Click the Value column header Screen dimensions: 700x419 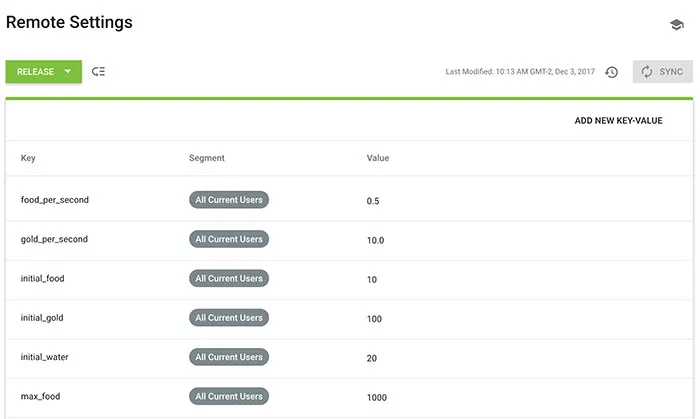(x=378, y=158)
